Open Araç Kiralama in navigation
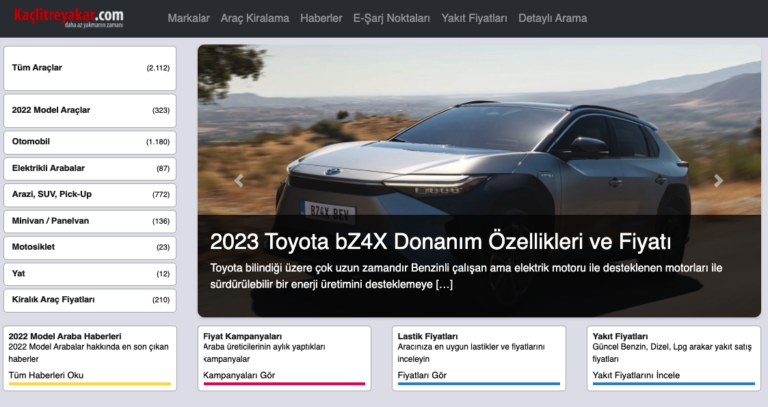Image resolution: width=768 pixels, height=407 pixels. 255,18
